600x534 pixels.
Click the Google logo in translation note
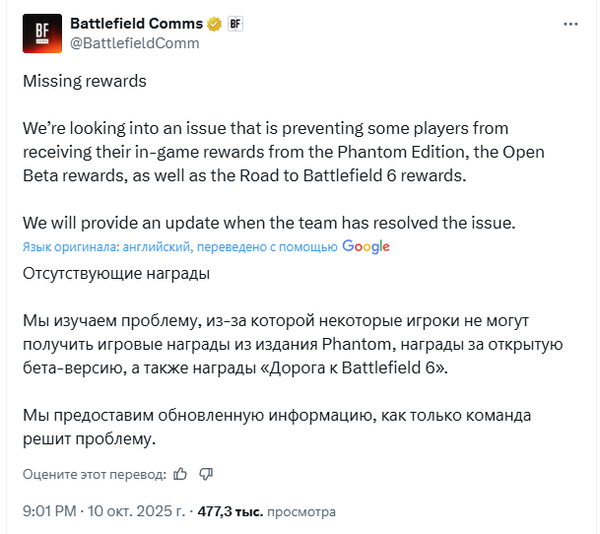[366, 246]
